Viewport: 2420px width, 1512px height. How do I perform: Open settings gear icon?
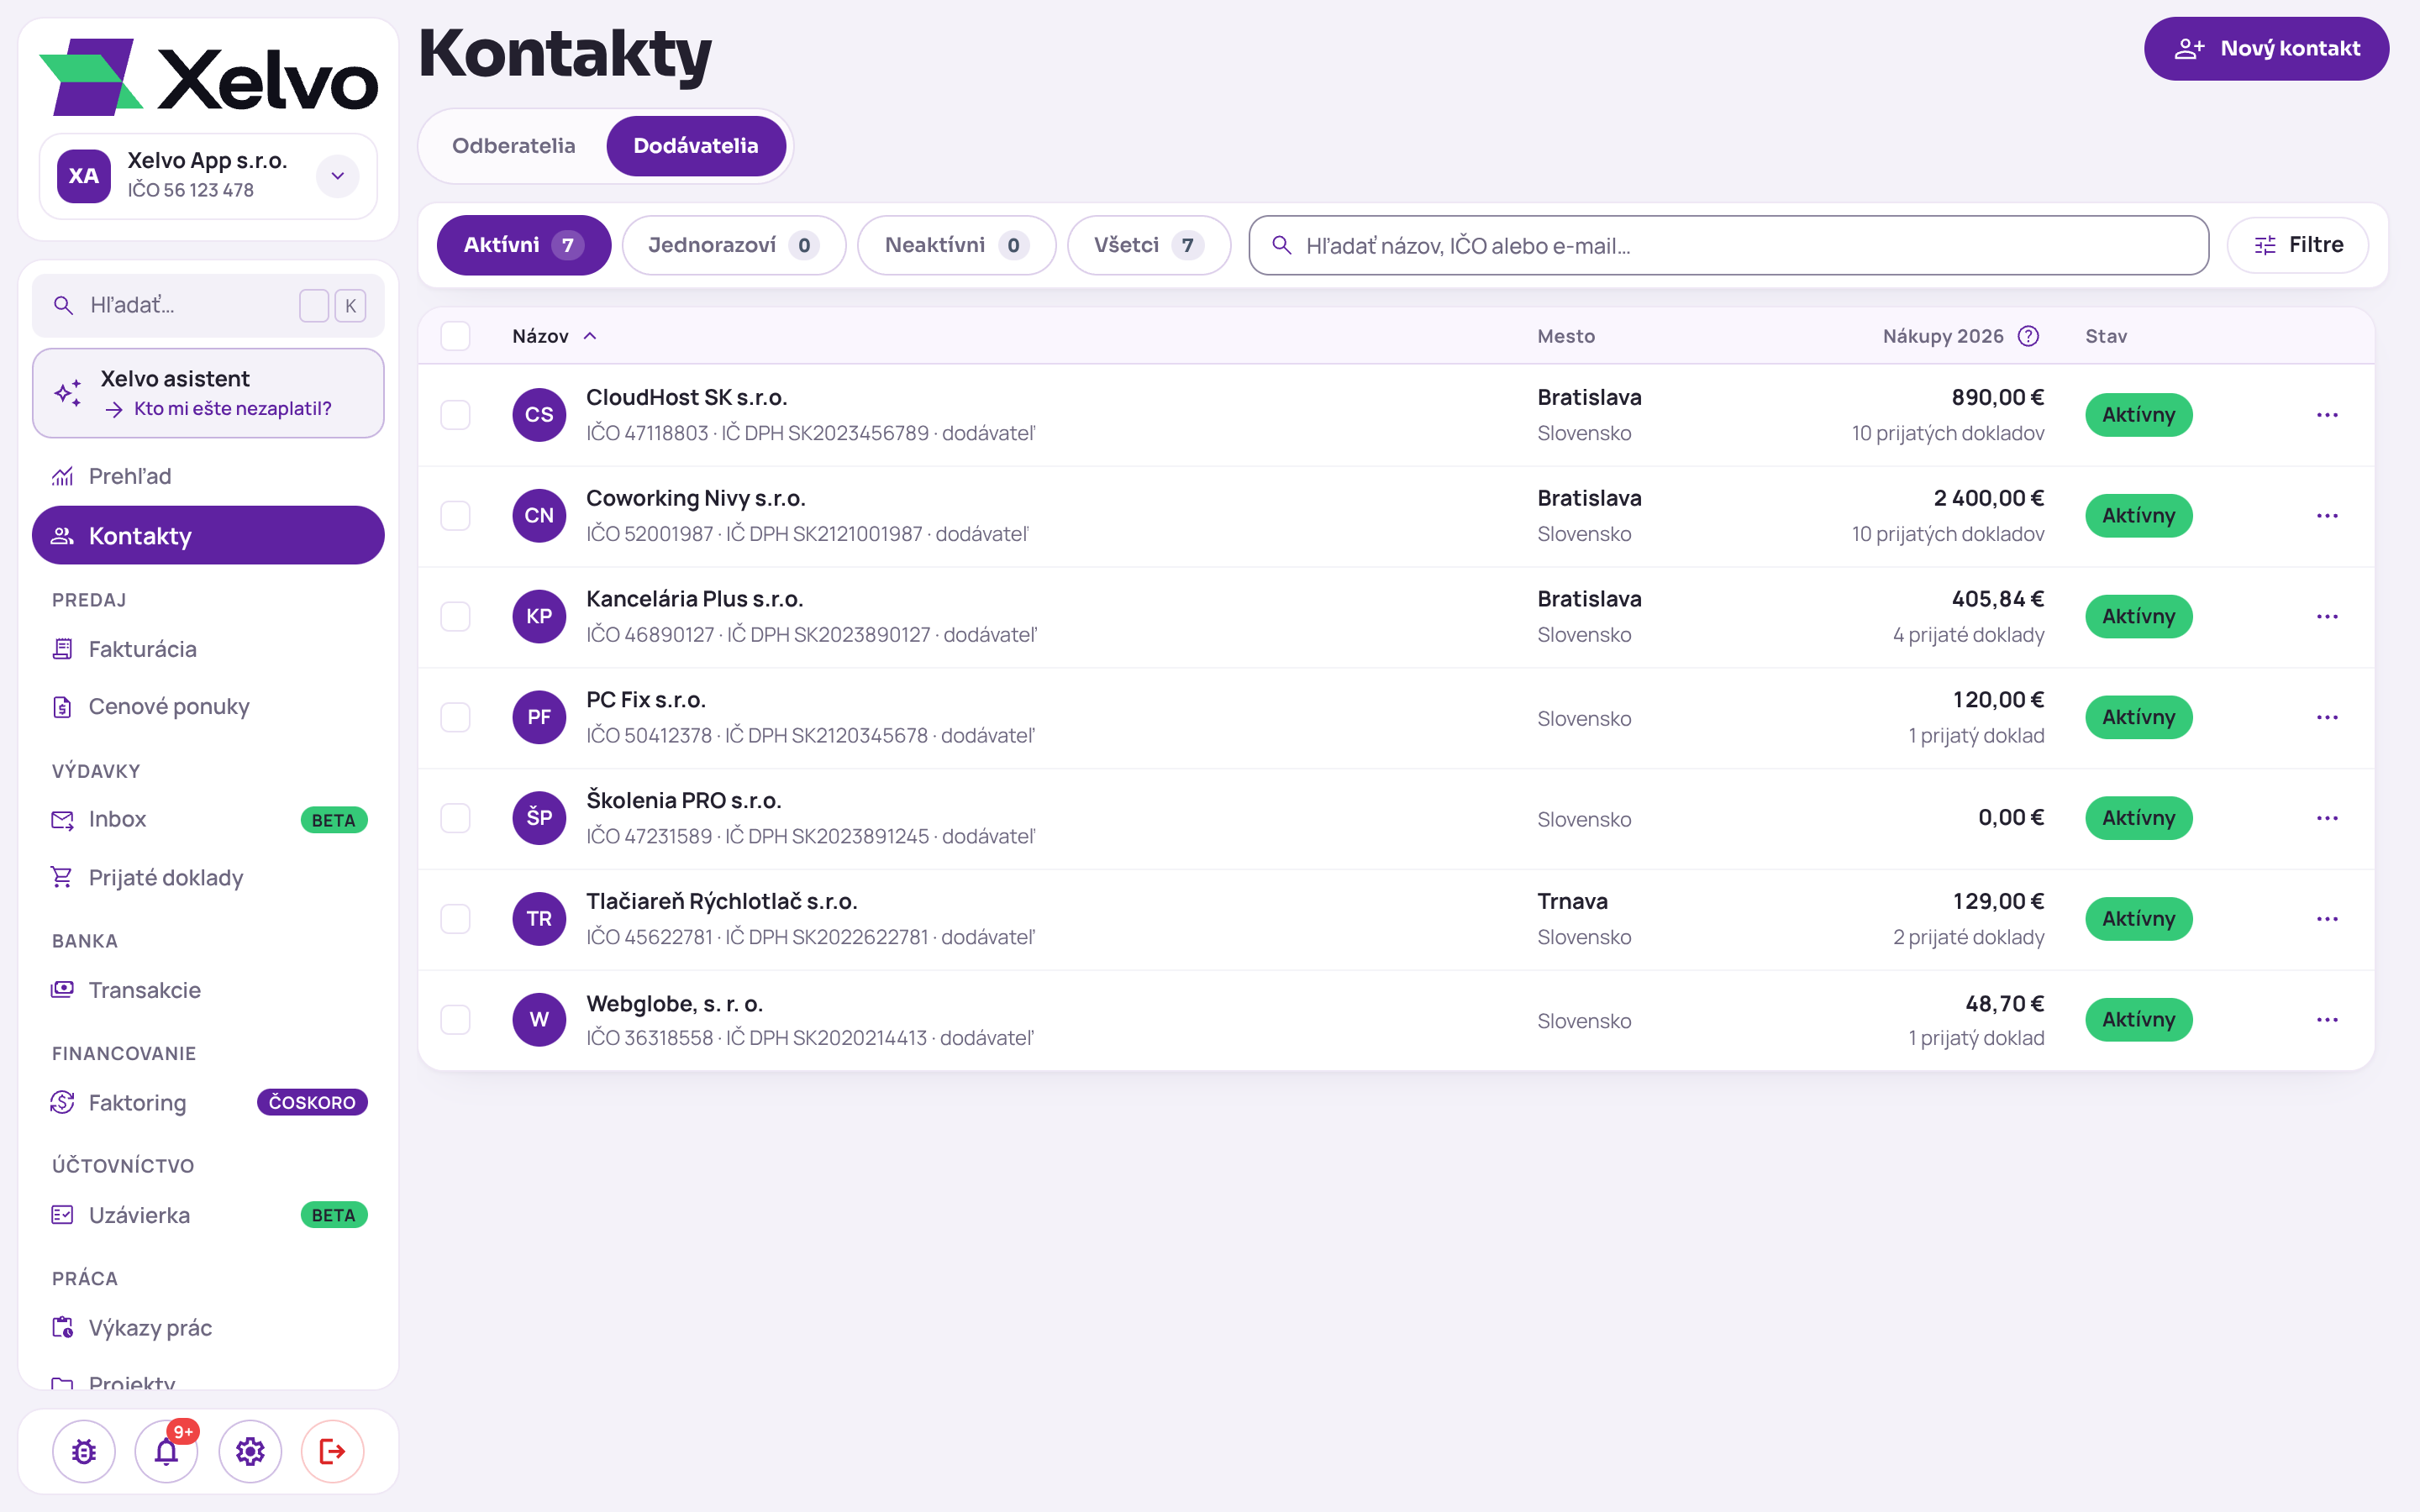250,1451
